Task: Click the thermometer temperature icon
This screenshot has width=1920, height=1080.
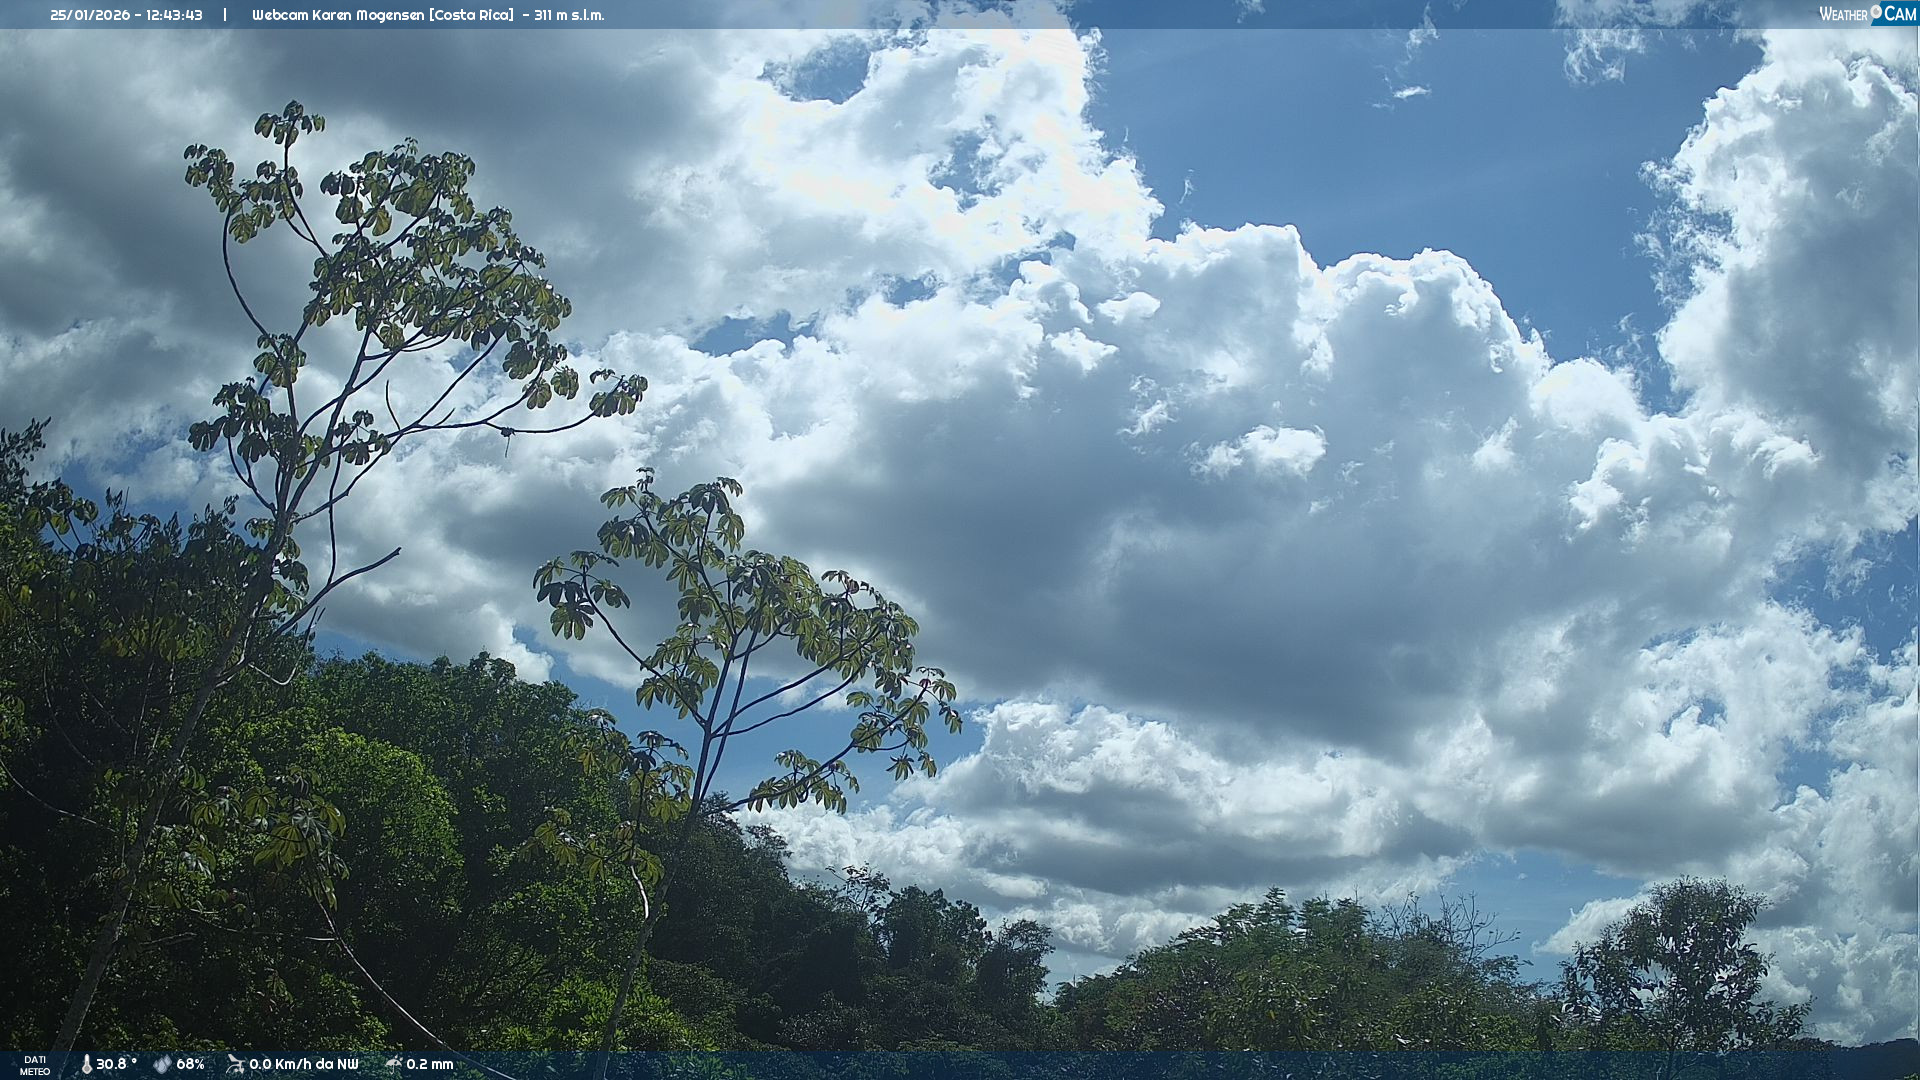Action: point(86,1064)
